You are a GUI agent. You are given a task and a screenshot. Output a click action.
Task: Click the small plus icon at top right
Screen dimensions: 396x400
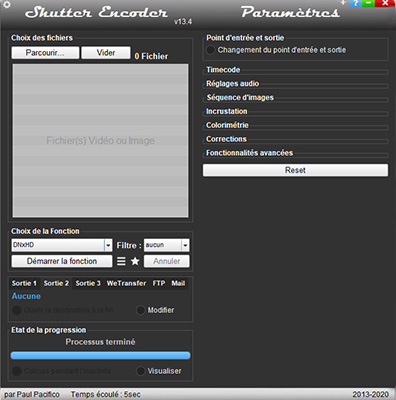click(343, 3)
